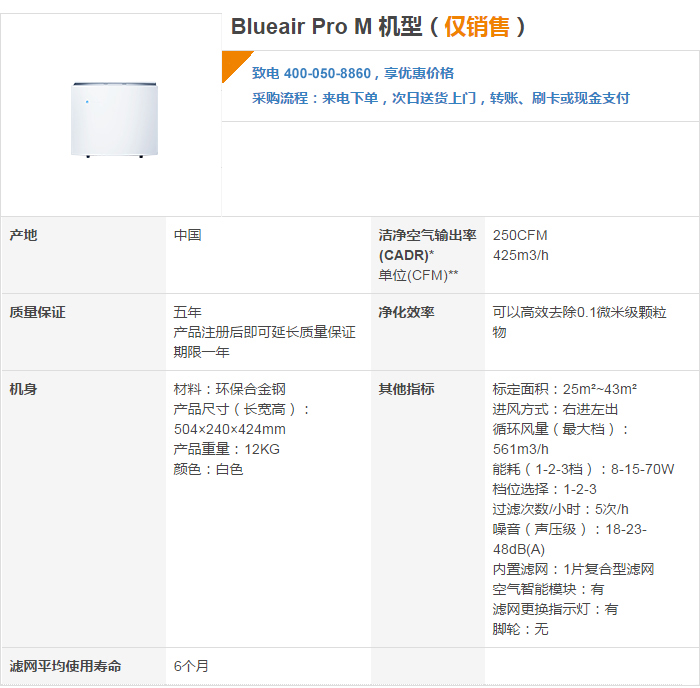
Task: Click the 6个月 filter life value
Action: [x=191, y=666]
